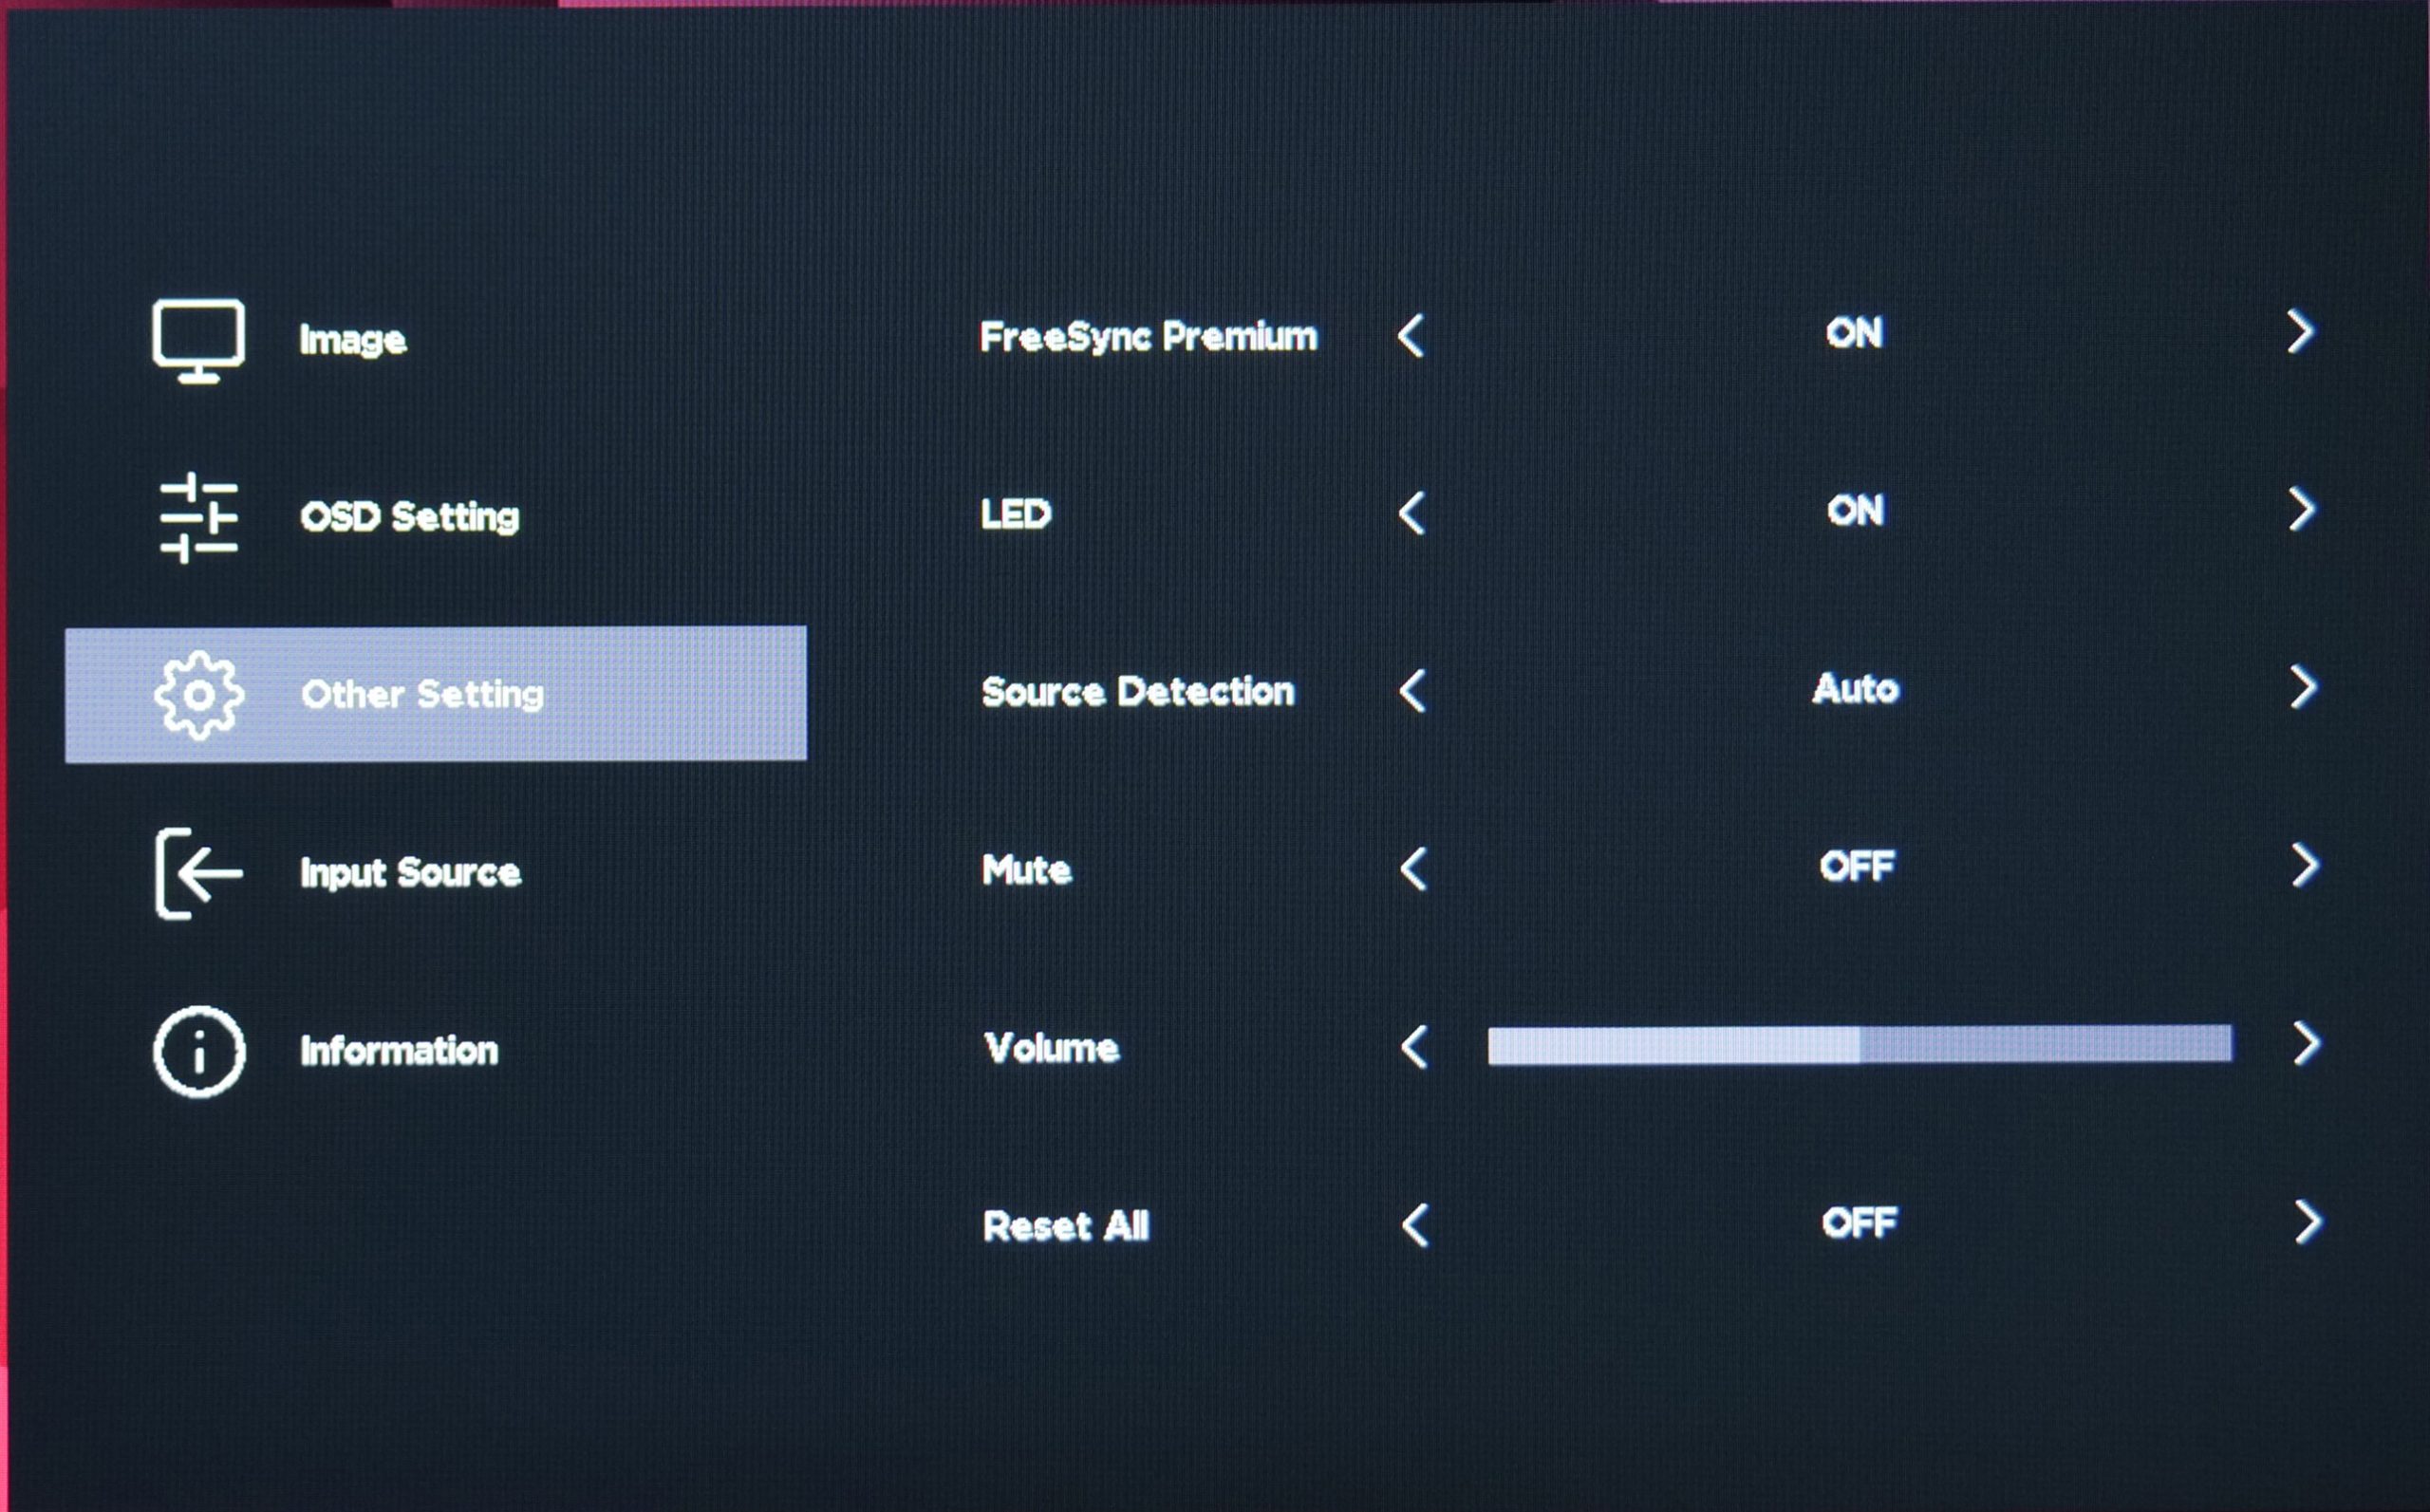The width and height of the screenshot is (2430, 1512).
Task: Cycle Source Detection with right chevron
Action: coord(2303,688)
